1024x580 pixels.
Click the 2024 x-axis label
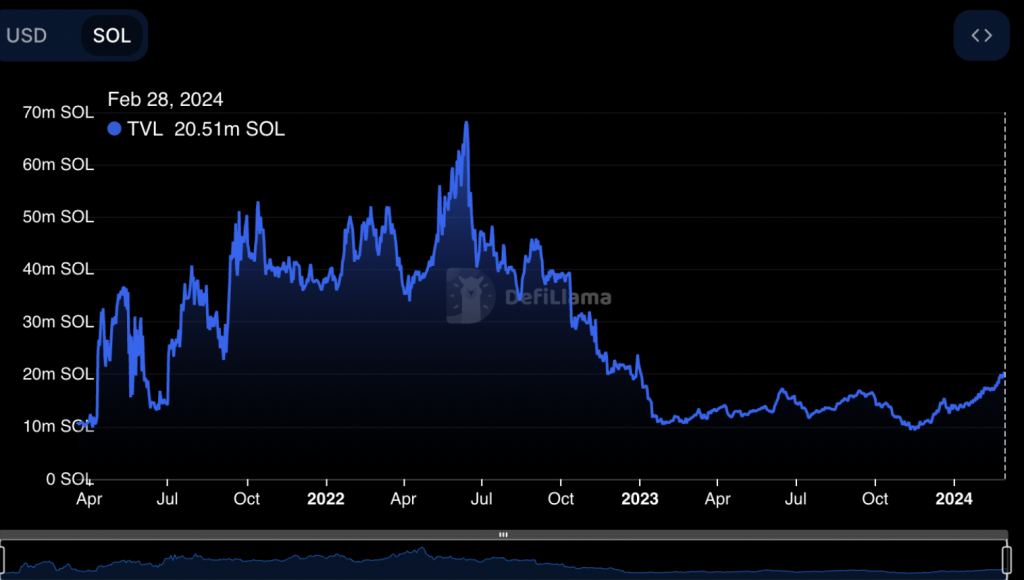point(953,498)
